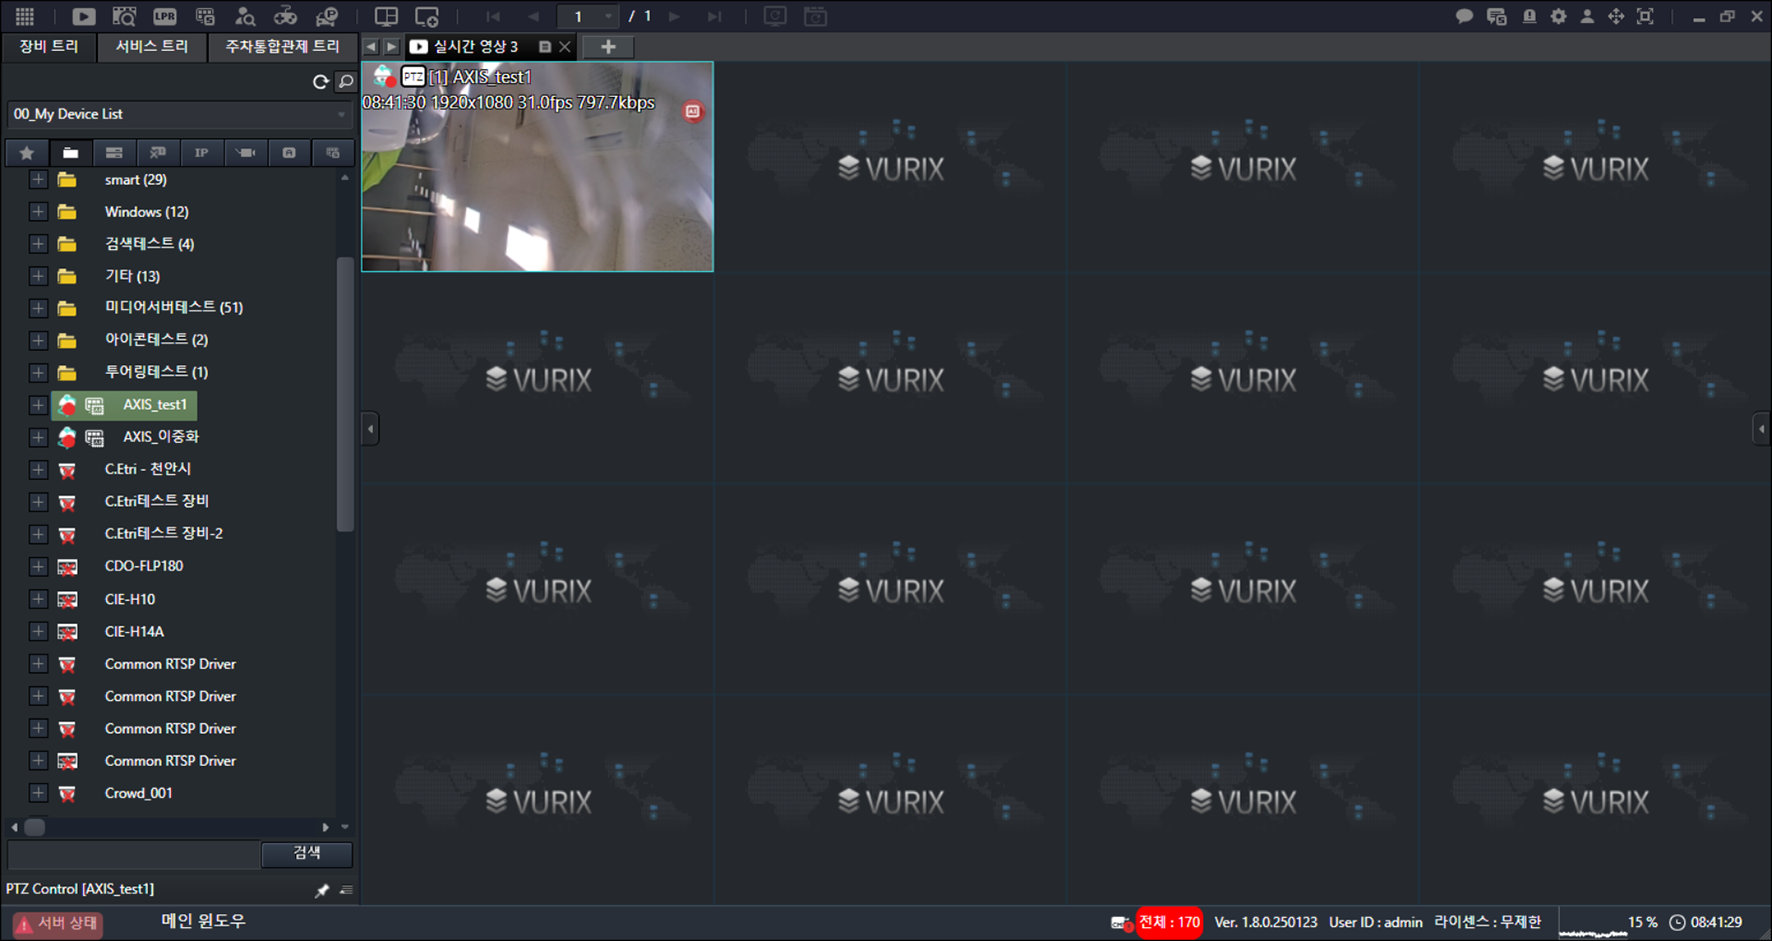This screenshot has width=1772, height=941.
Task: Open the joystick controller icon
Action: [286, 16]
